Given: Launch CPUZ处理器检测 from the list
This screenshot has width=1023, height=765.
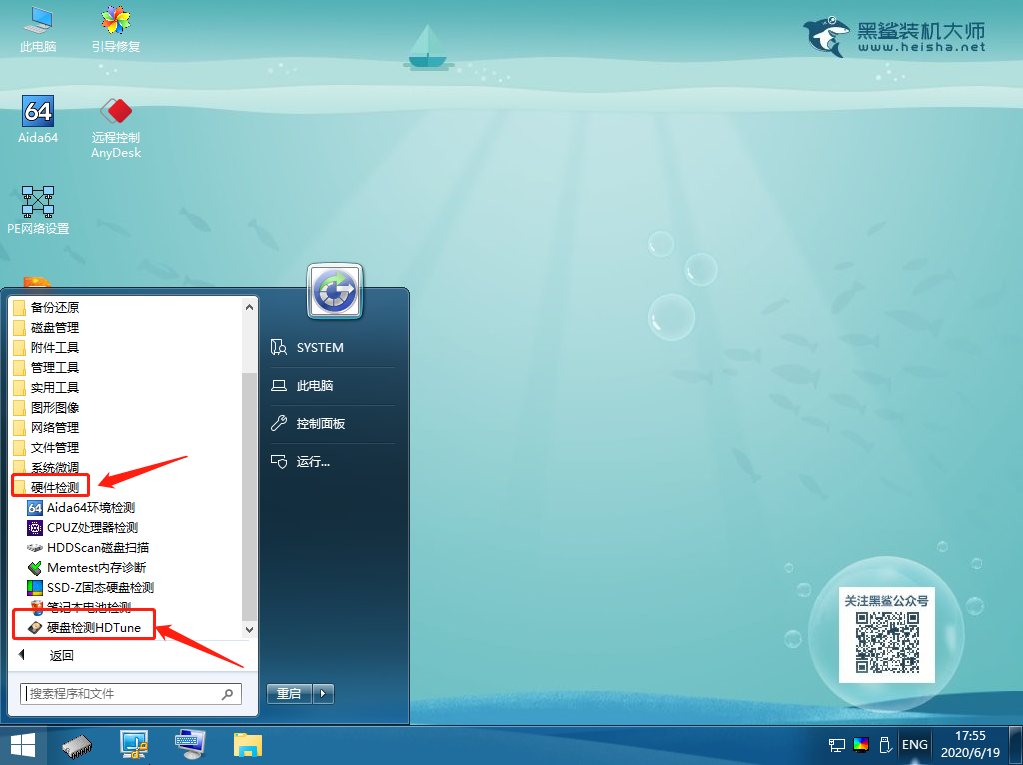Looking at the screenshot, I should pos(82,528).
